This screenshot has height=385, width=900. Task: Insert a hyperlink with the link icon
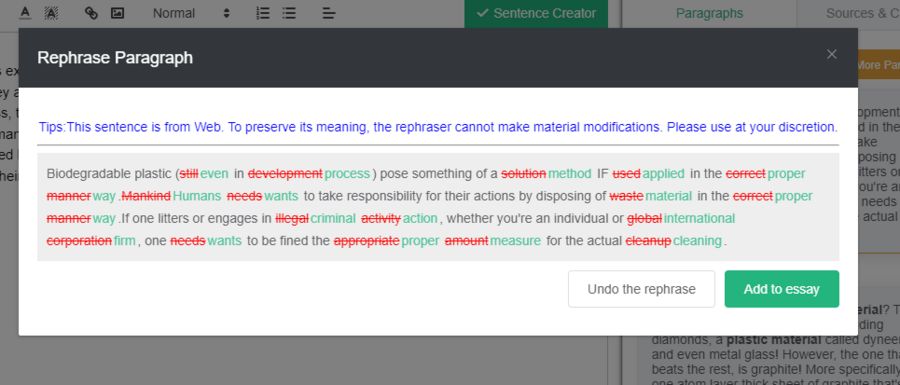click(x=91, y=13)
